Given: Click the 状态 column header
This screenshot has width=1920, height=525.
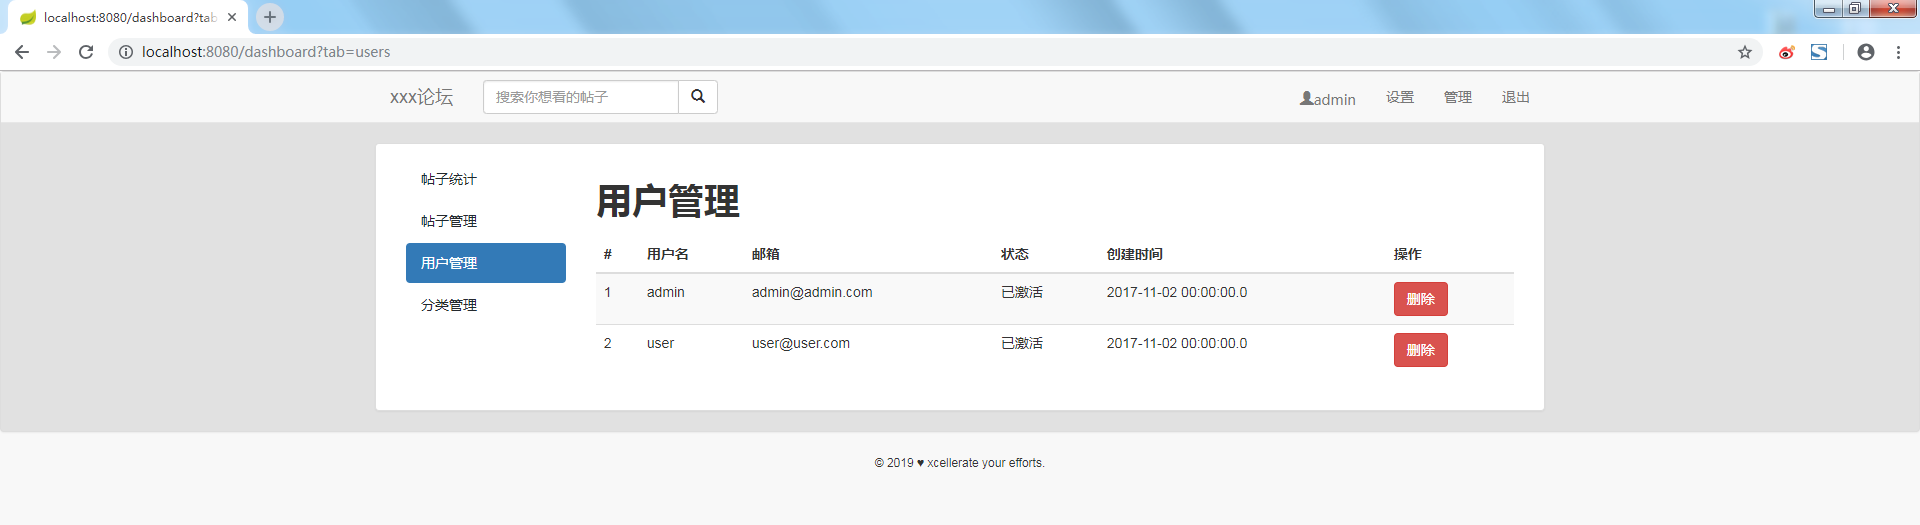Looking at the screenshot, I should (x=1015, y=254).
